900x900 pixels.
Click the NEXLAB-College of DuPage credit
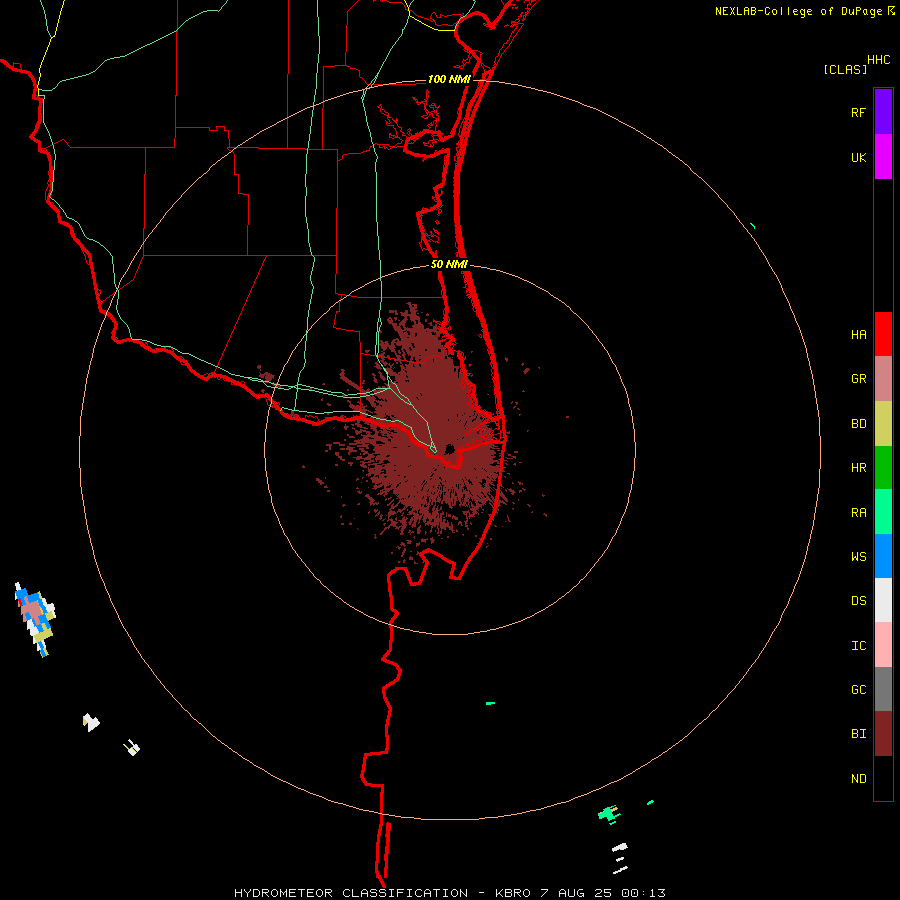[798, 11]
